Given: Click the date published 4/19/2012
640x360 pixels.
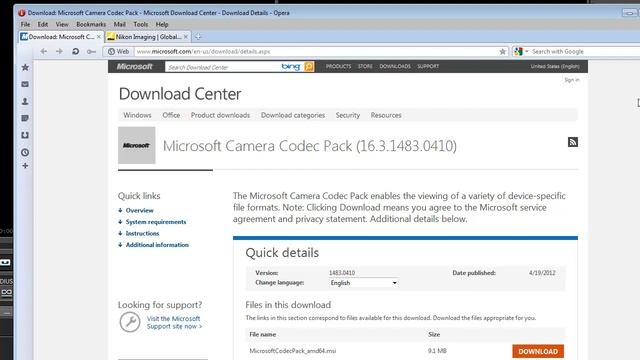Looking at the screenshot, I should [x=542, y=273].
